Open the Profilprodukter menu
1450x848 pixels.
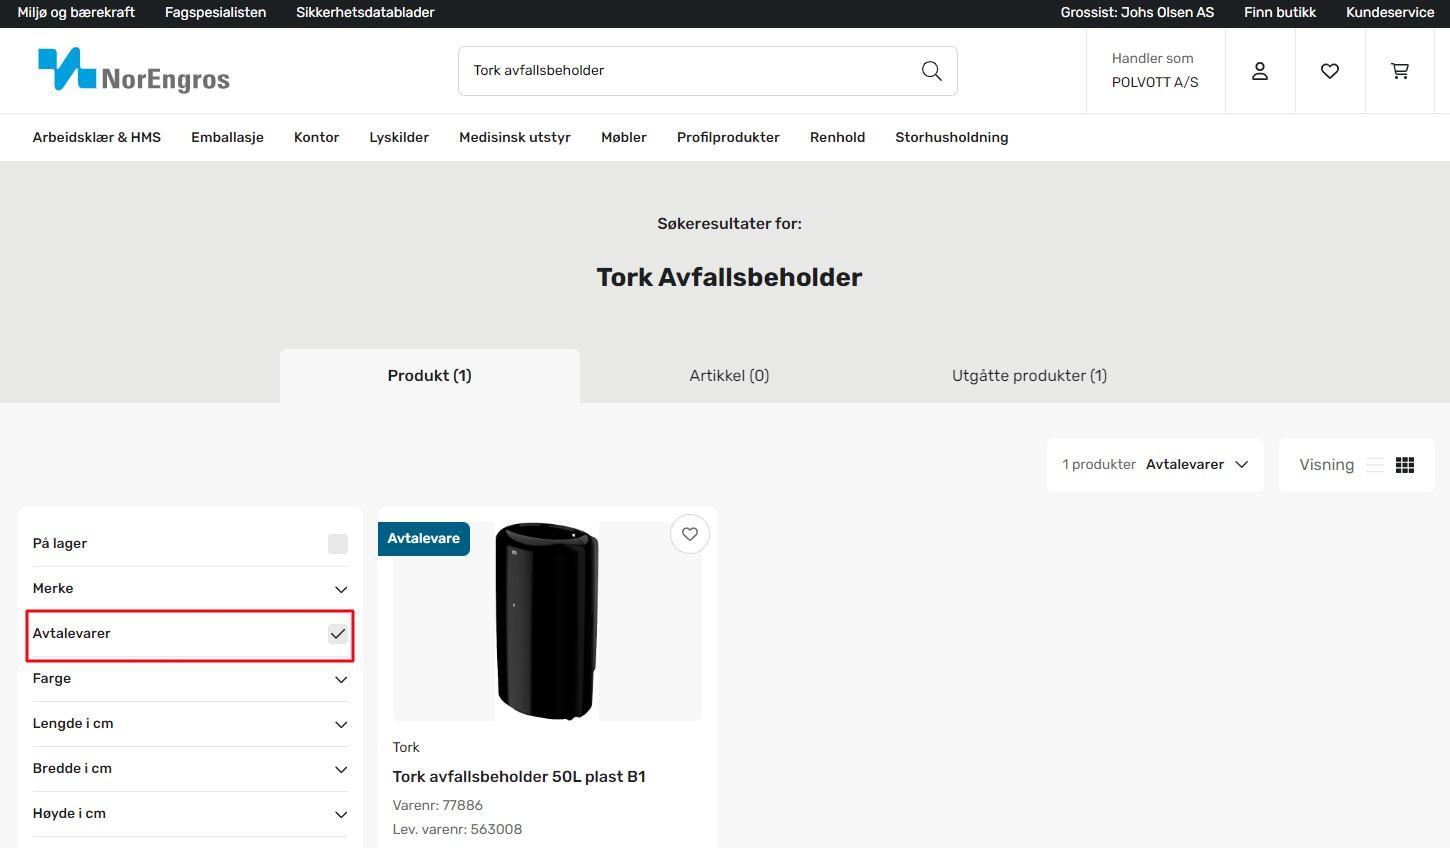pyautogui.click(x=728, y=137)
